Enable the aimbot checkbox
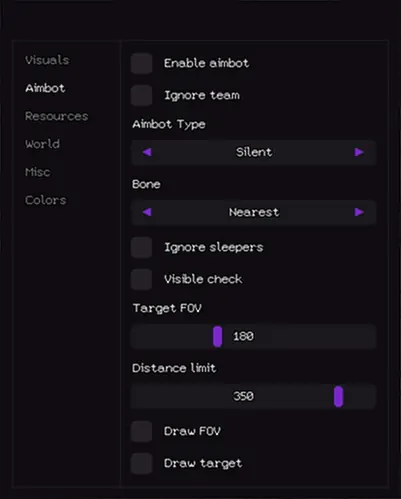 (x=142, y=63)
